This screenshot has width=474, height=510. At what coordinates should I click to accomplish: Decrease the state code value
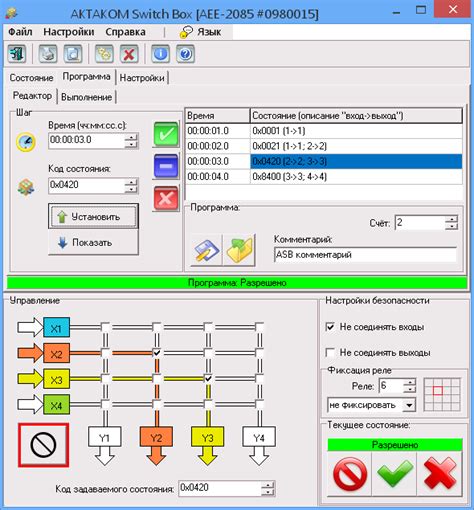click(x=131, y=189)
